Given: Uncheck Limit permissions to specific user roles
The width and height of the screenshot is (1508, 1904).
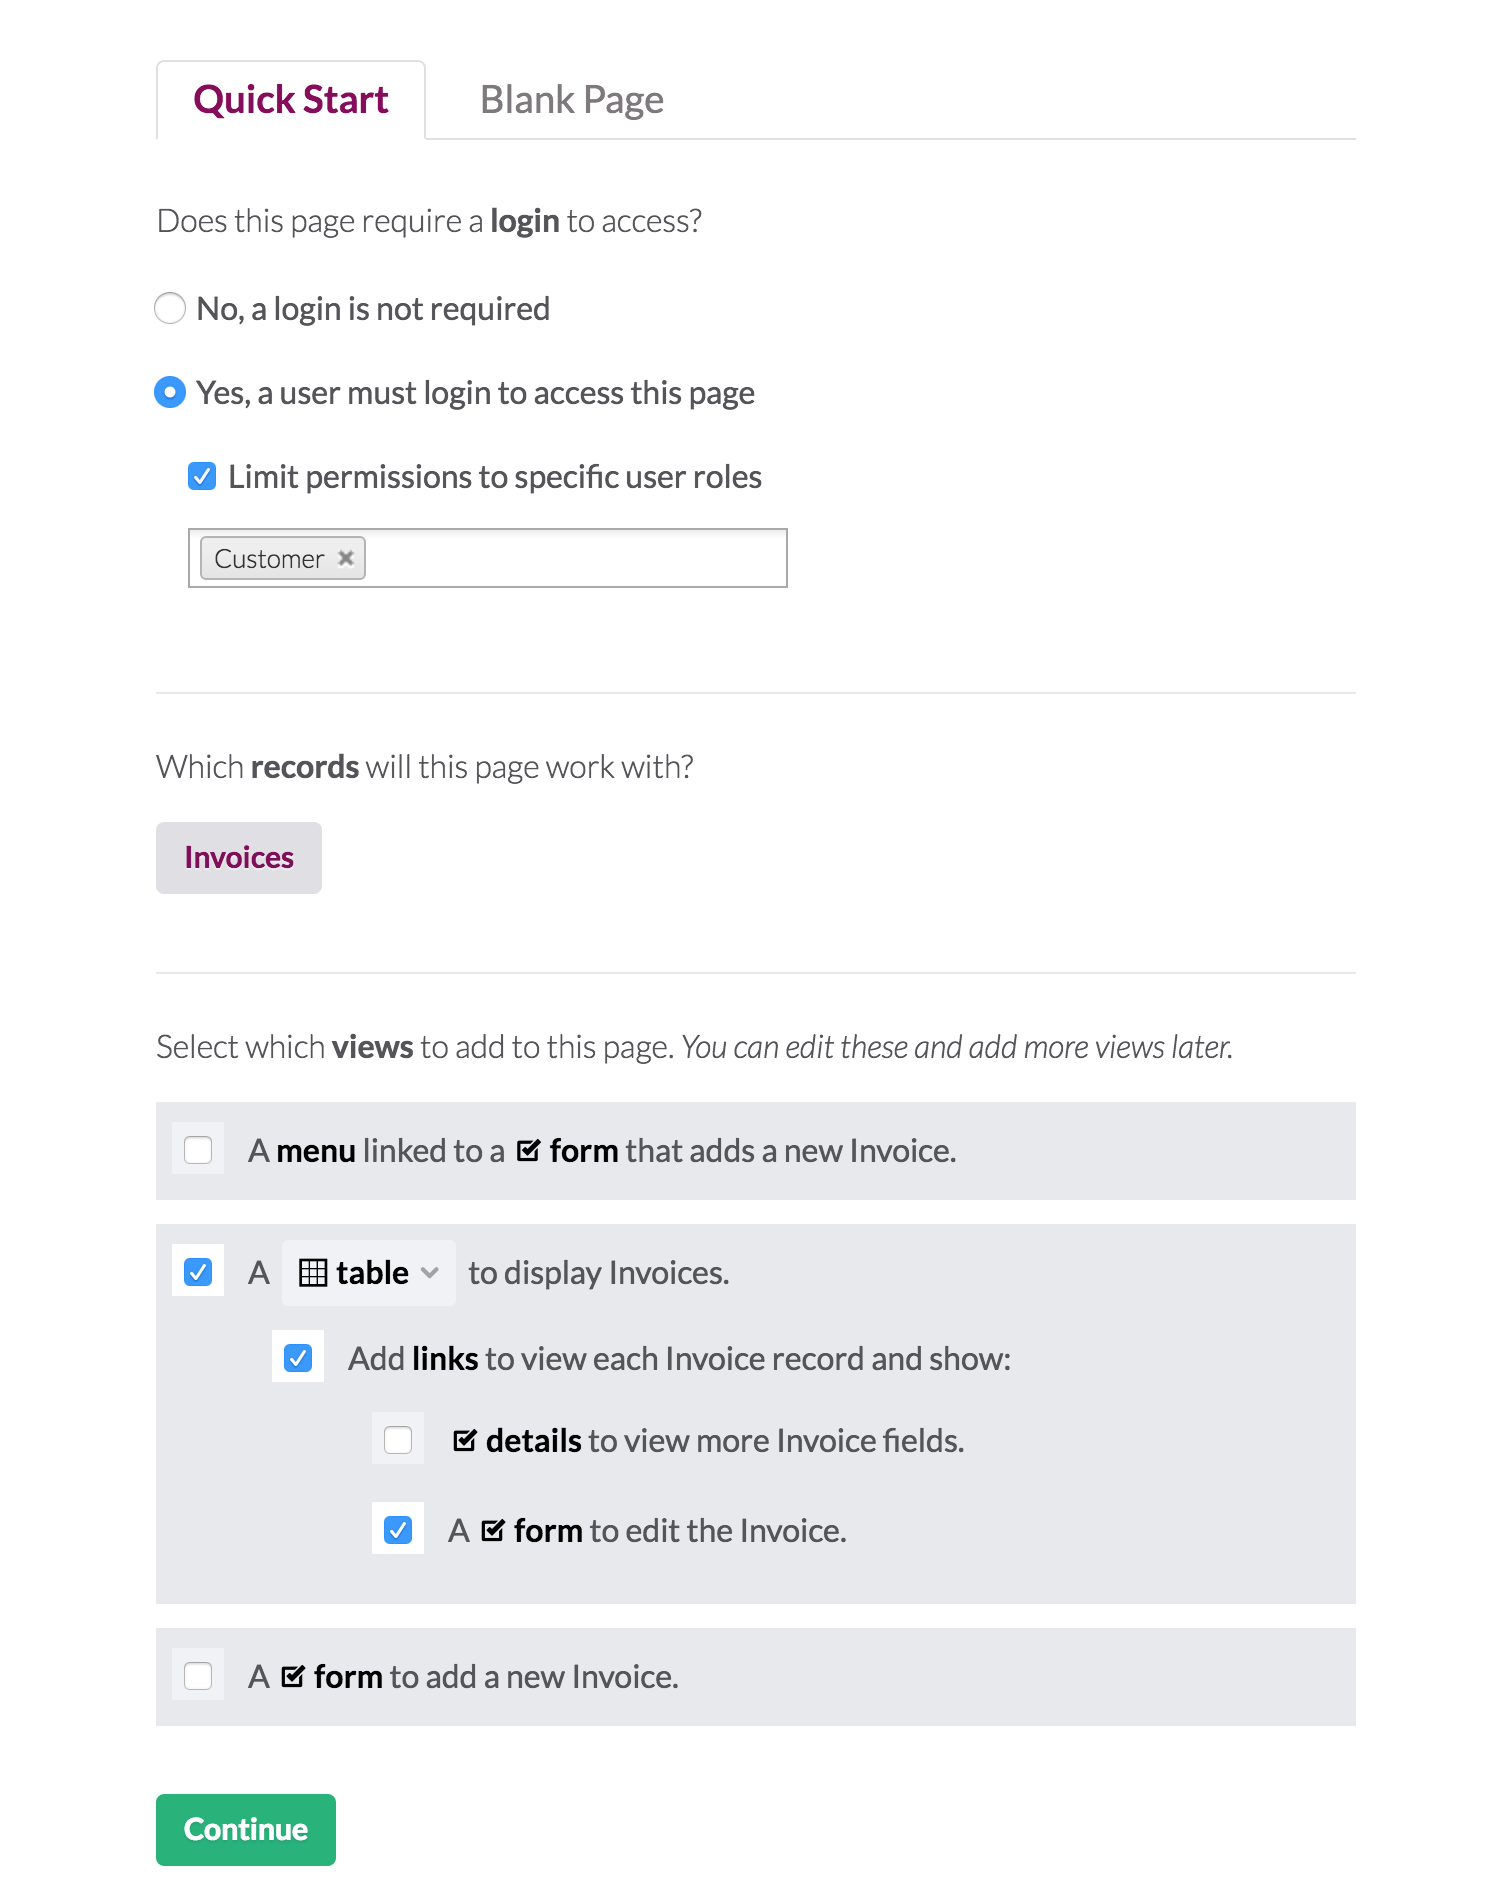Looking at the screenshot, I should pyautogui.click(x=202, y=477).
